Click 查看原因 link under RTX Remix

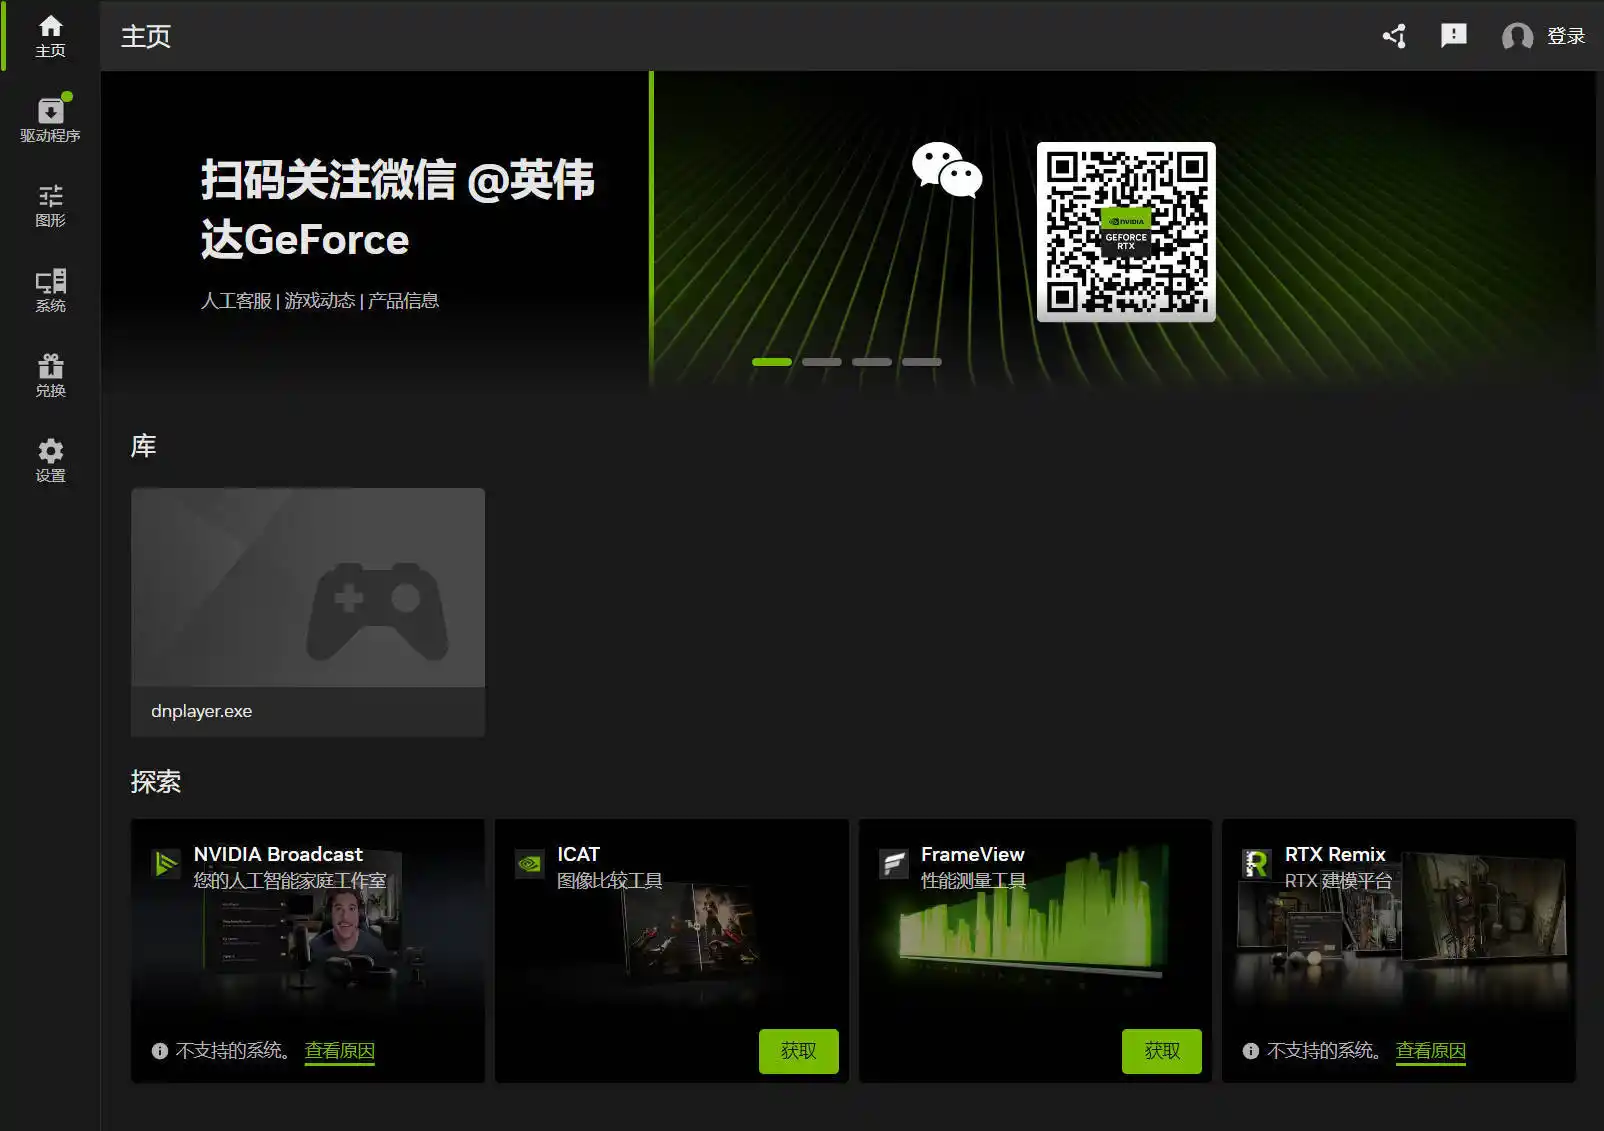[1431, 1051]
